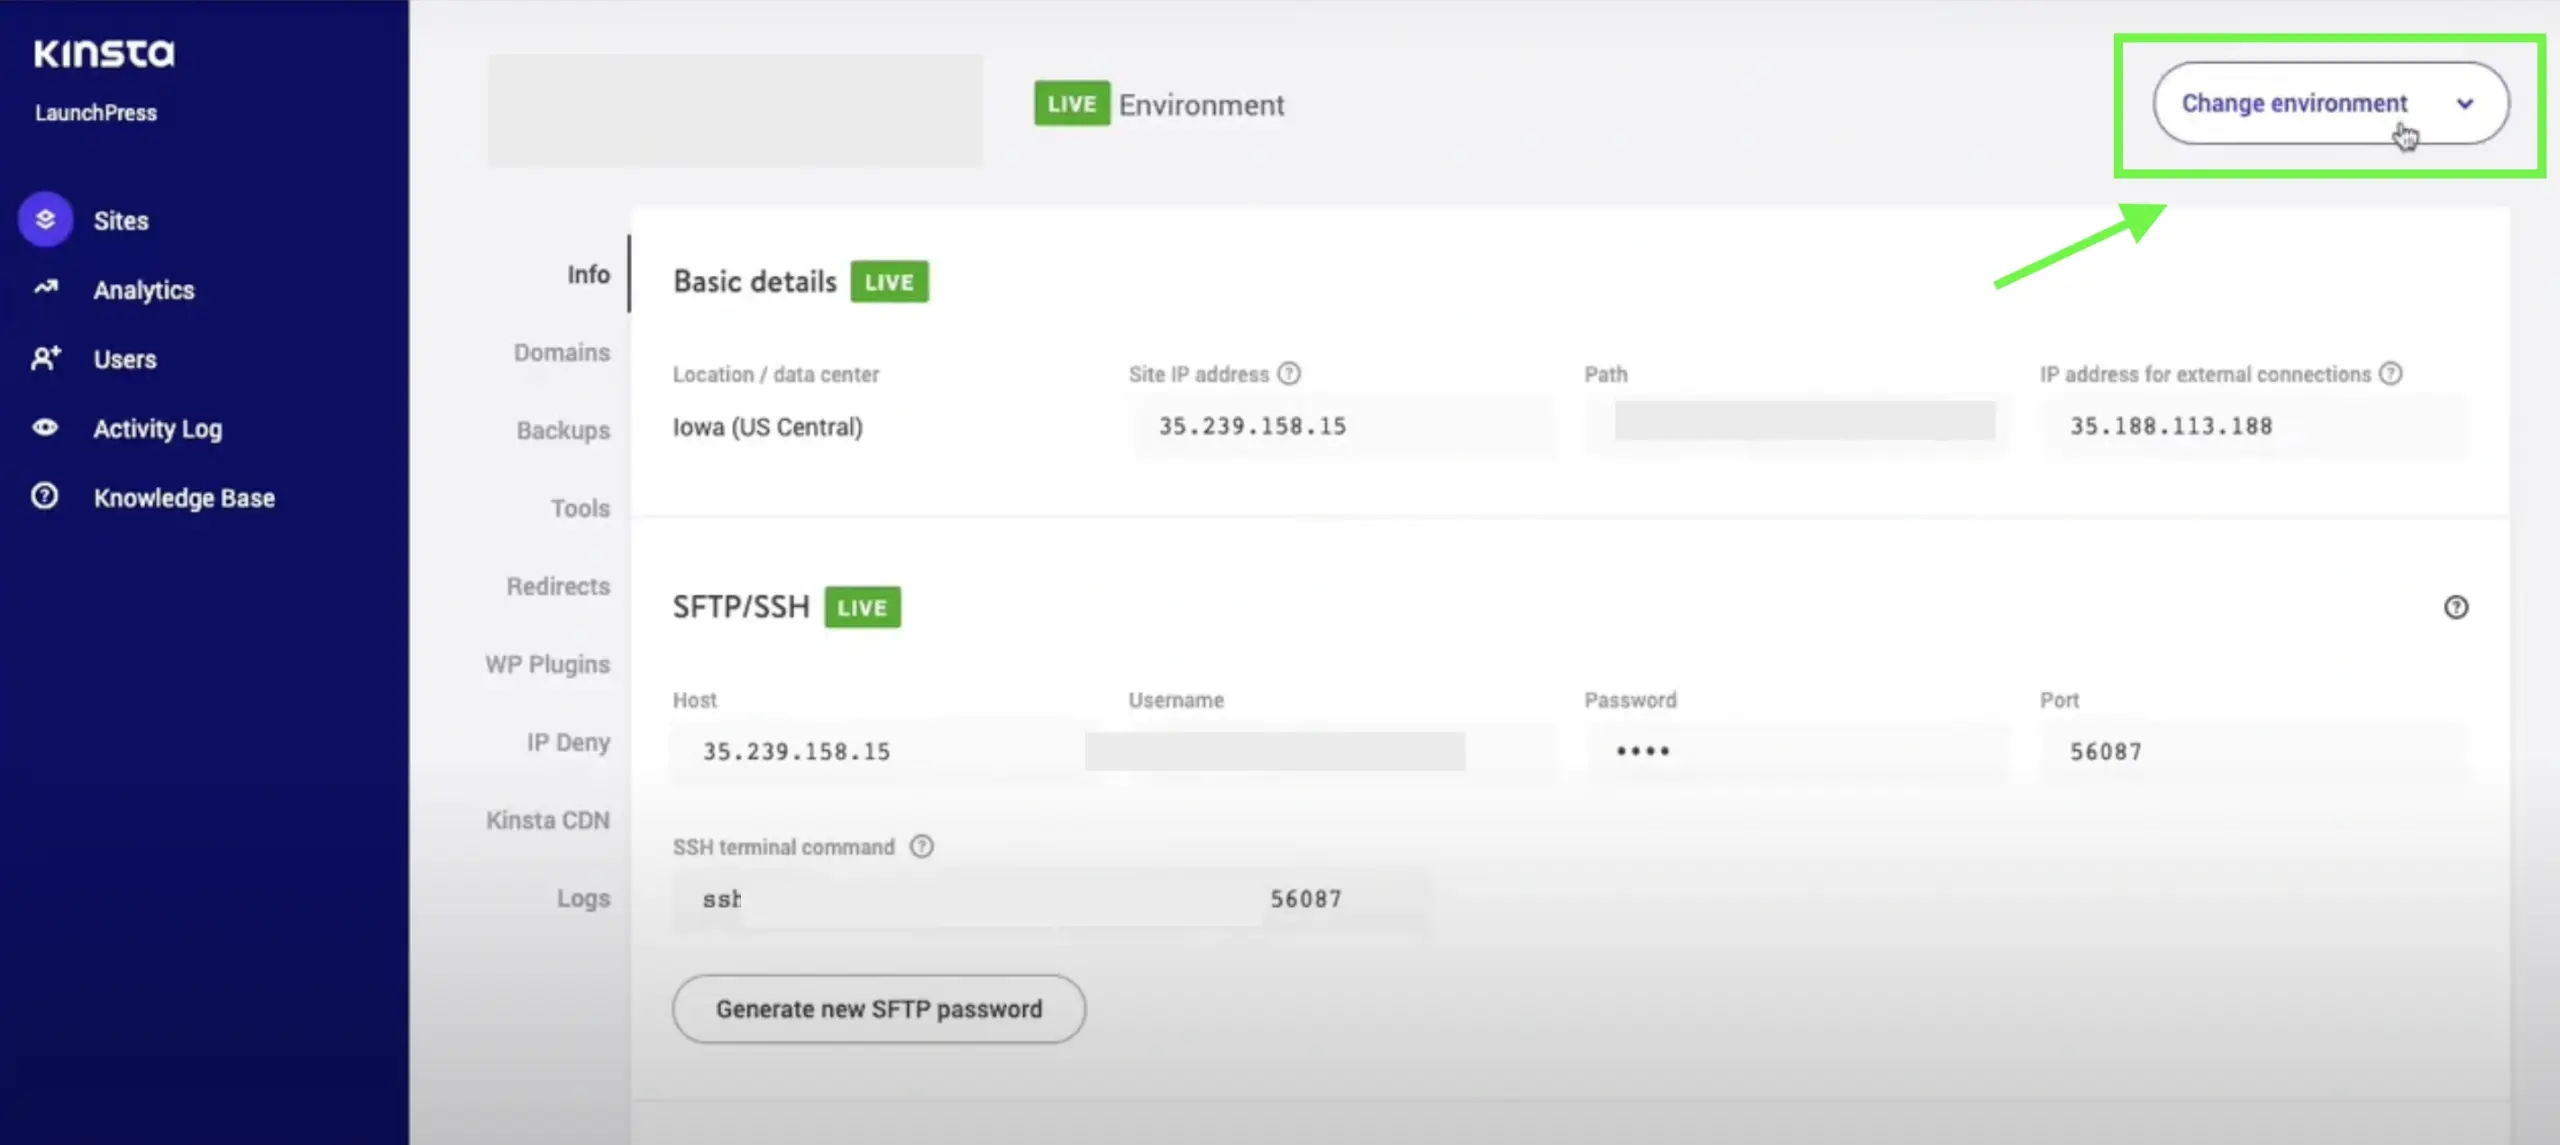Image resolution: width=2560 pixels, height=1145 pixels.
Task: Click the LaunchPress company name
Action: tap(96, 113)
